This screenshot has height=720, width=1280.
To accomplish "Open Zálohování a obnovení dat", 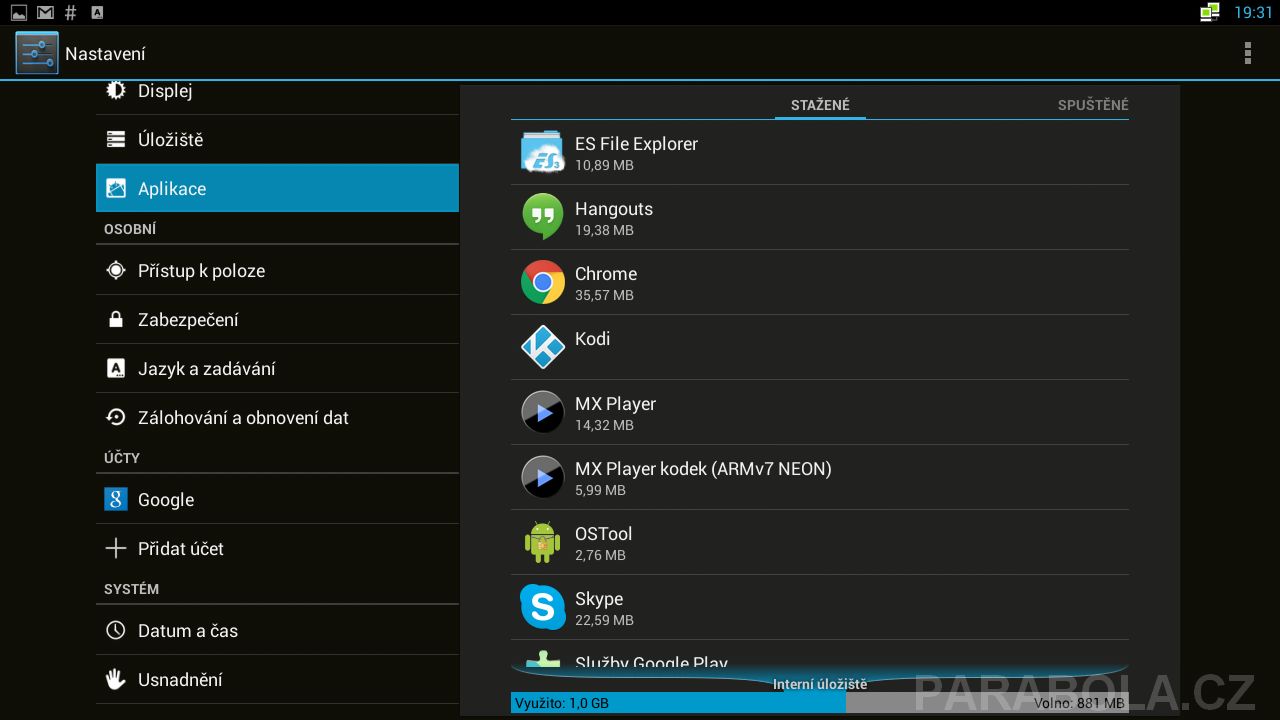I will (x=277, y=417).
